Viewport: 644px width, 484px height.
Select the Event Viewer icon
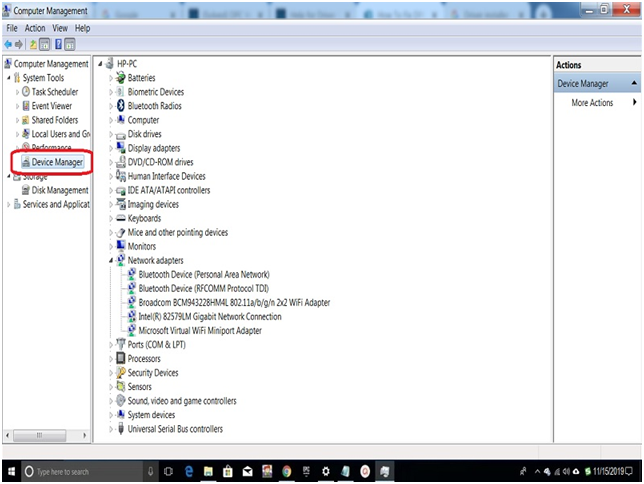25,106
